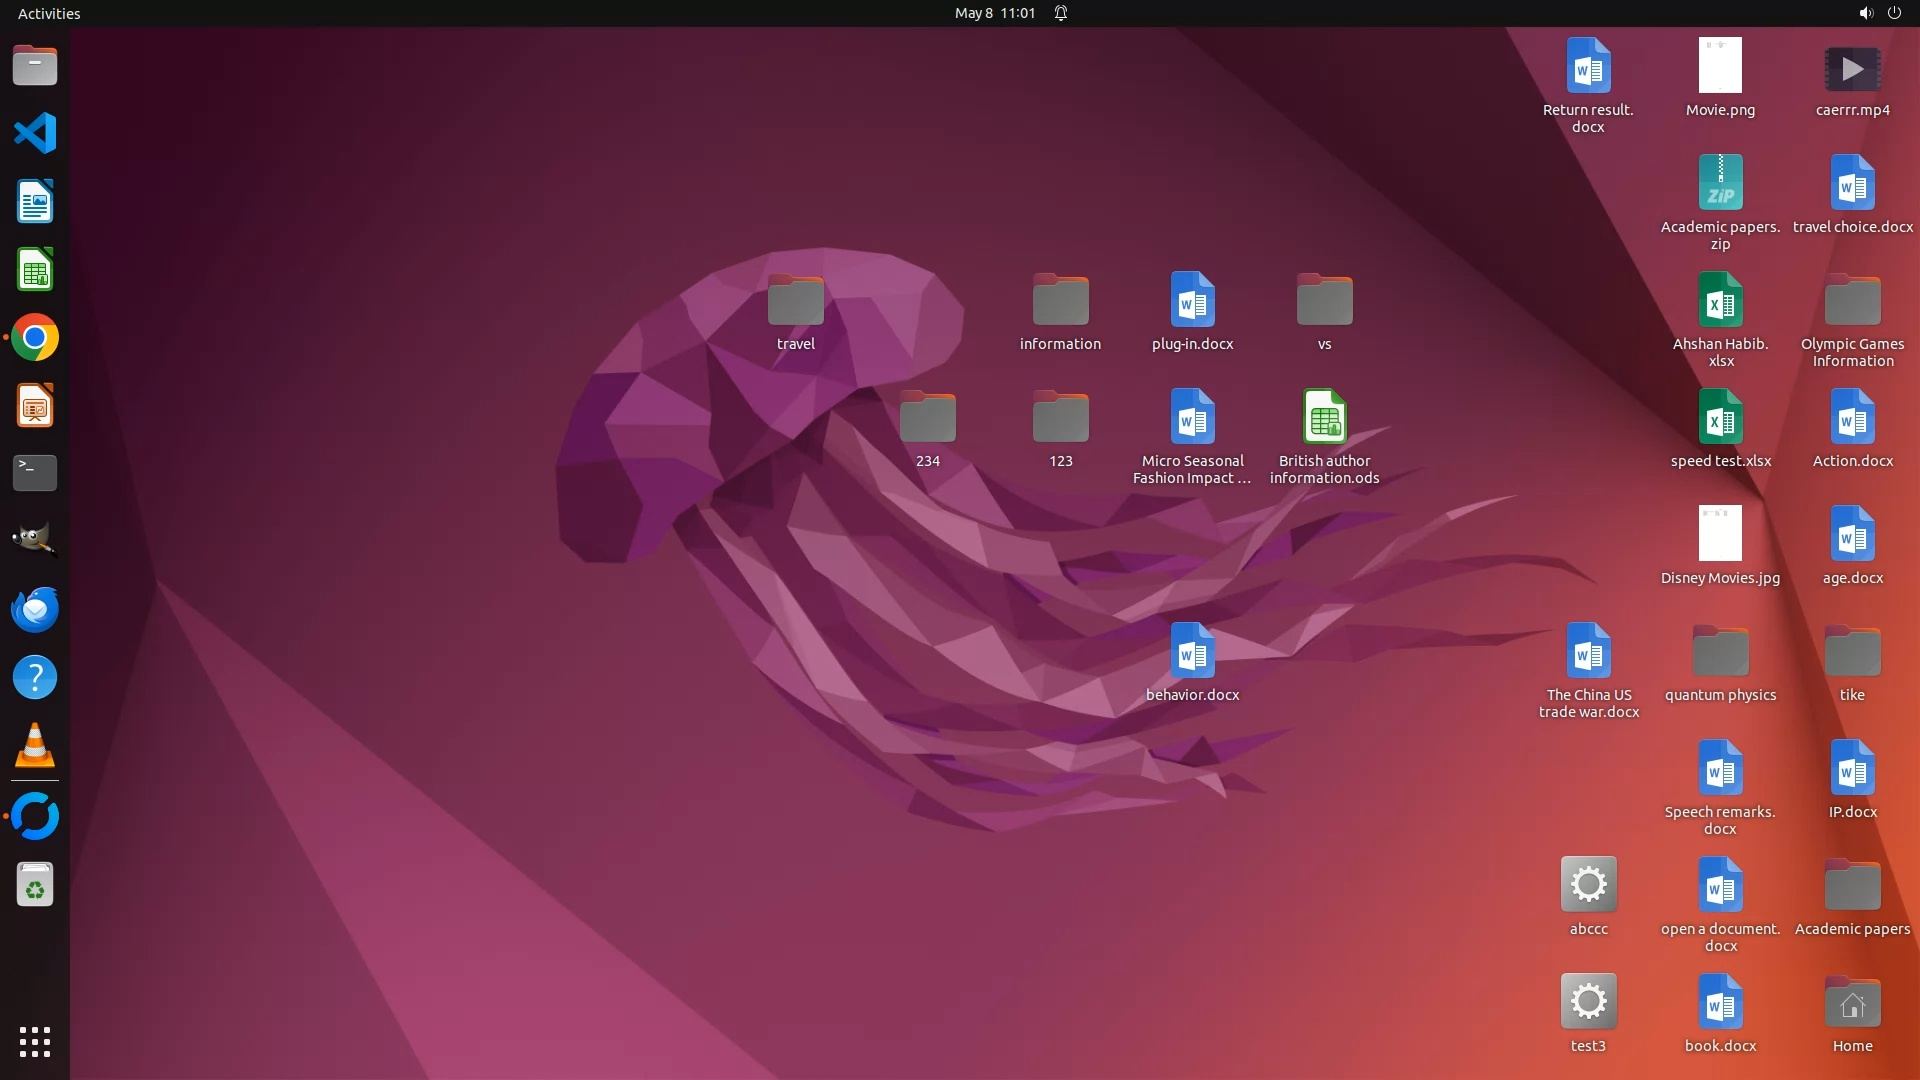Open Visual Studio Code from the dock
1920x1080 pixels.
pos(35,133)
